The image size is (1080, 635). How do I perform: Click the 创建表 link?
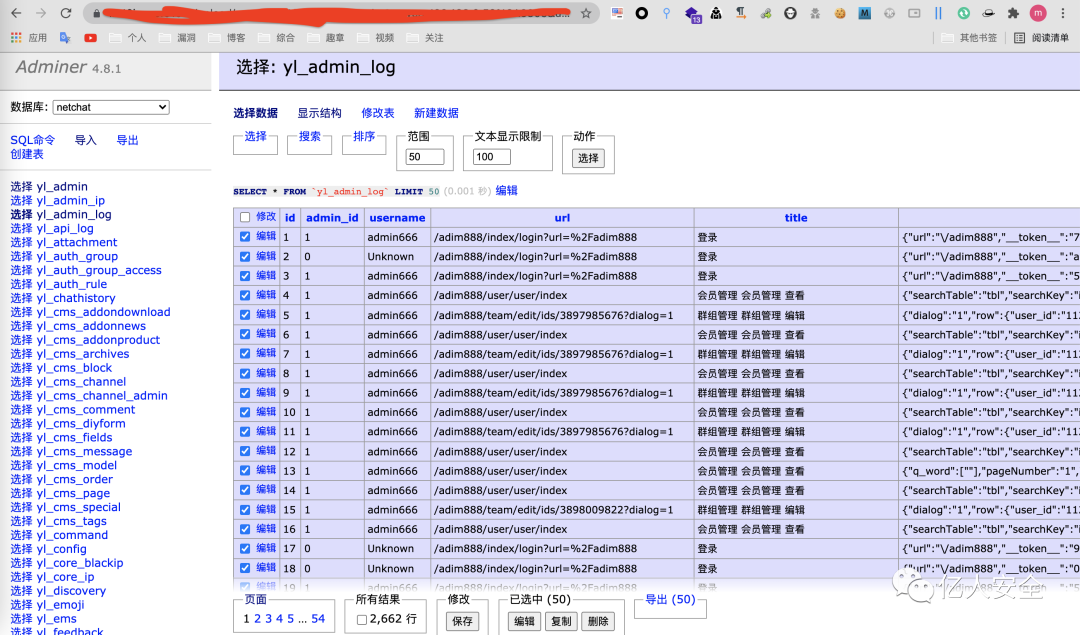click(x=27, y=154)
